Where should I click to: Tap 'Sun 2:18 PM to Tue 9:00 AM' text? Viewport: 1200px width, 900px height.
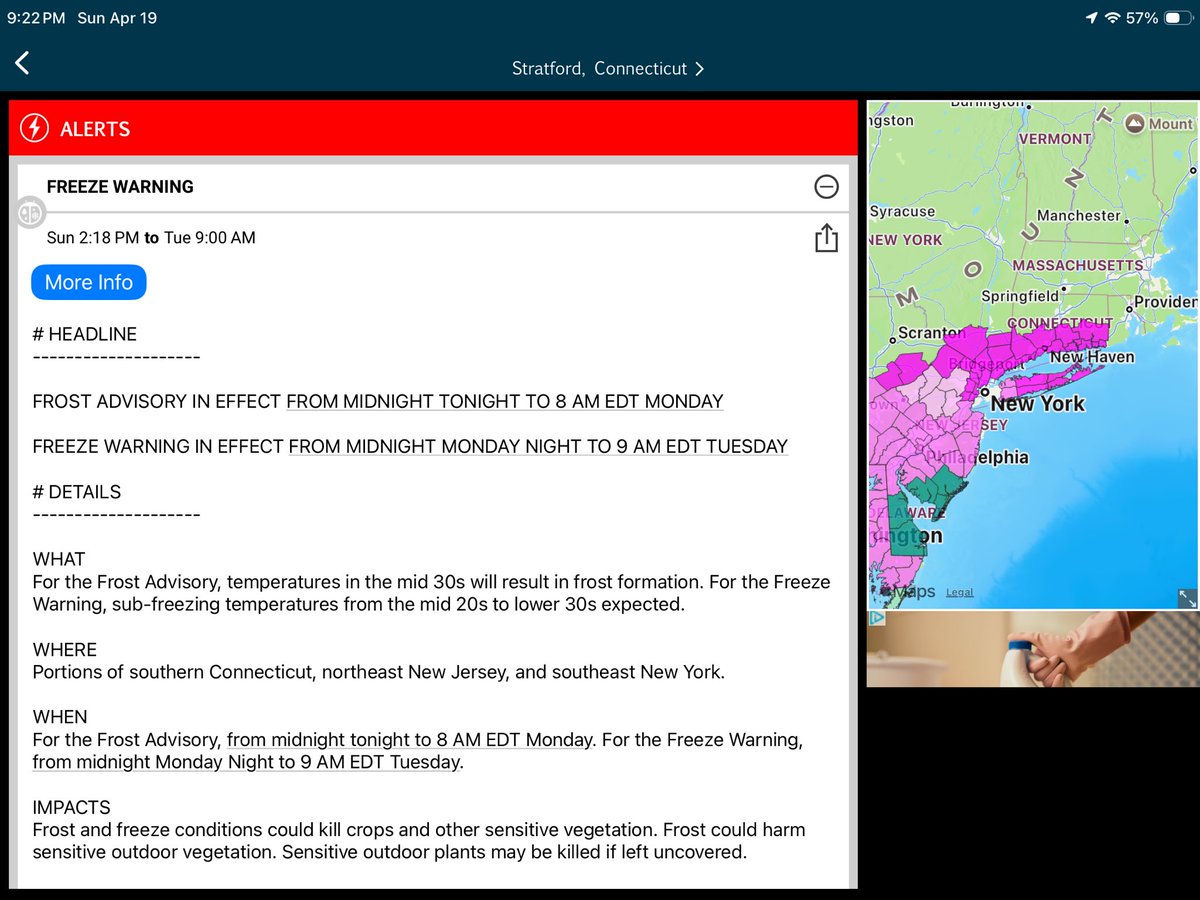point(151,238)
